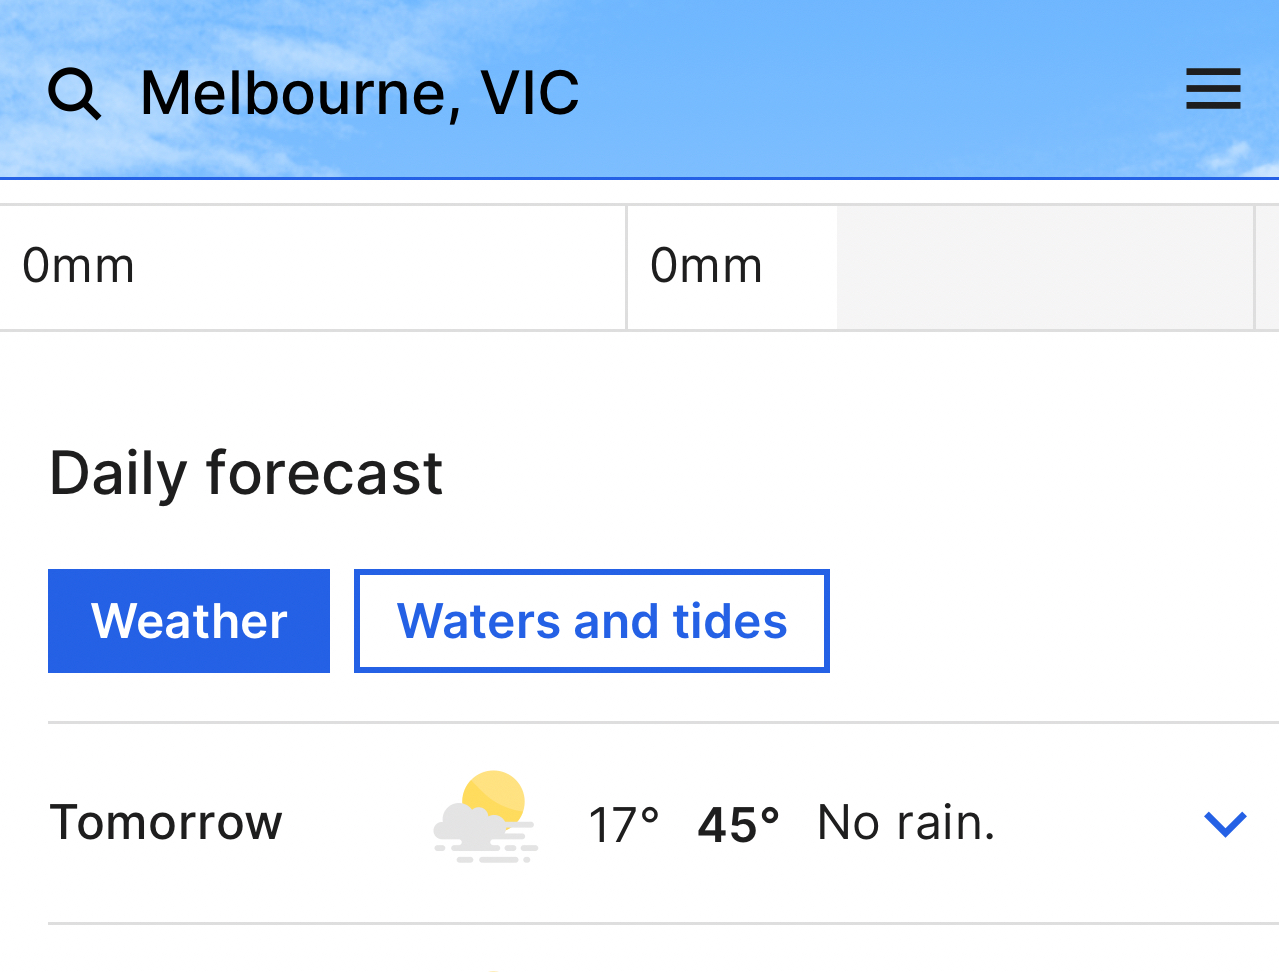Click the bold 45° maximum temperature
Viewport: 1279px width, 972px height.
pos(738,825)
